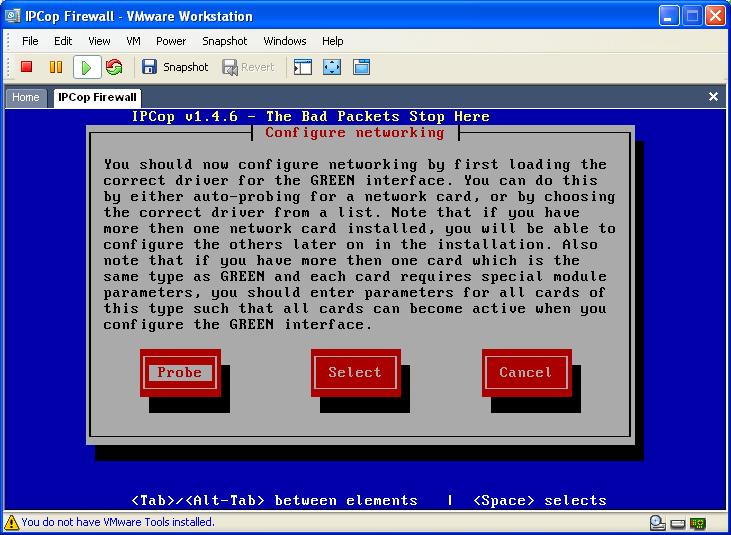Switch to the Home tab

26,97
